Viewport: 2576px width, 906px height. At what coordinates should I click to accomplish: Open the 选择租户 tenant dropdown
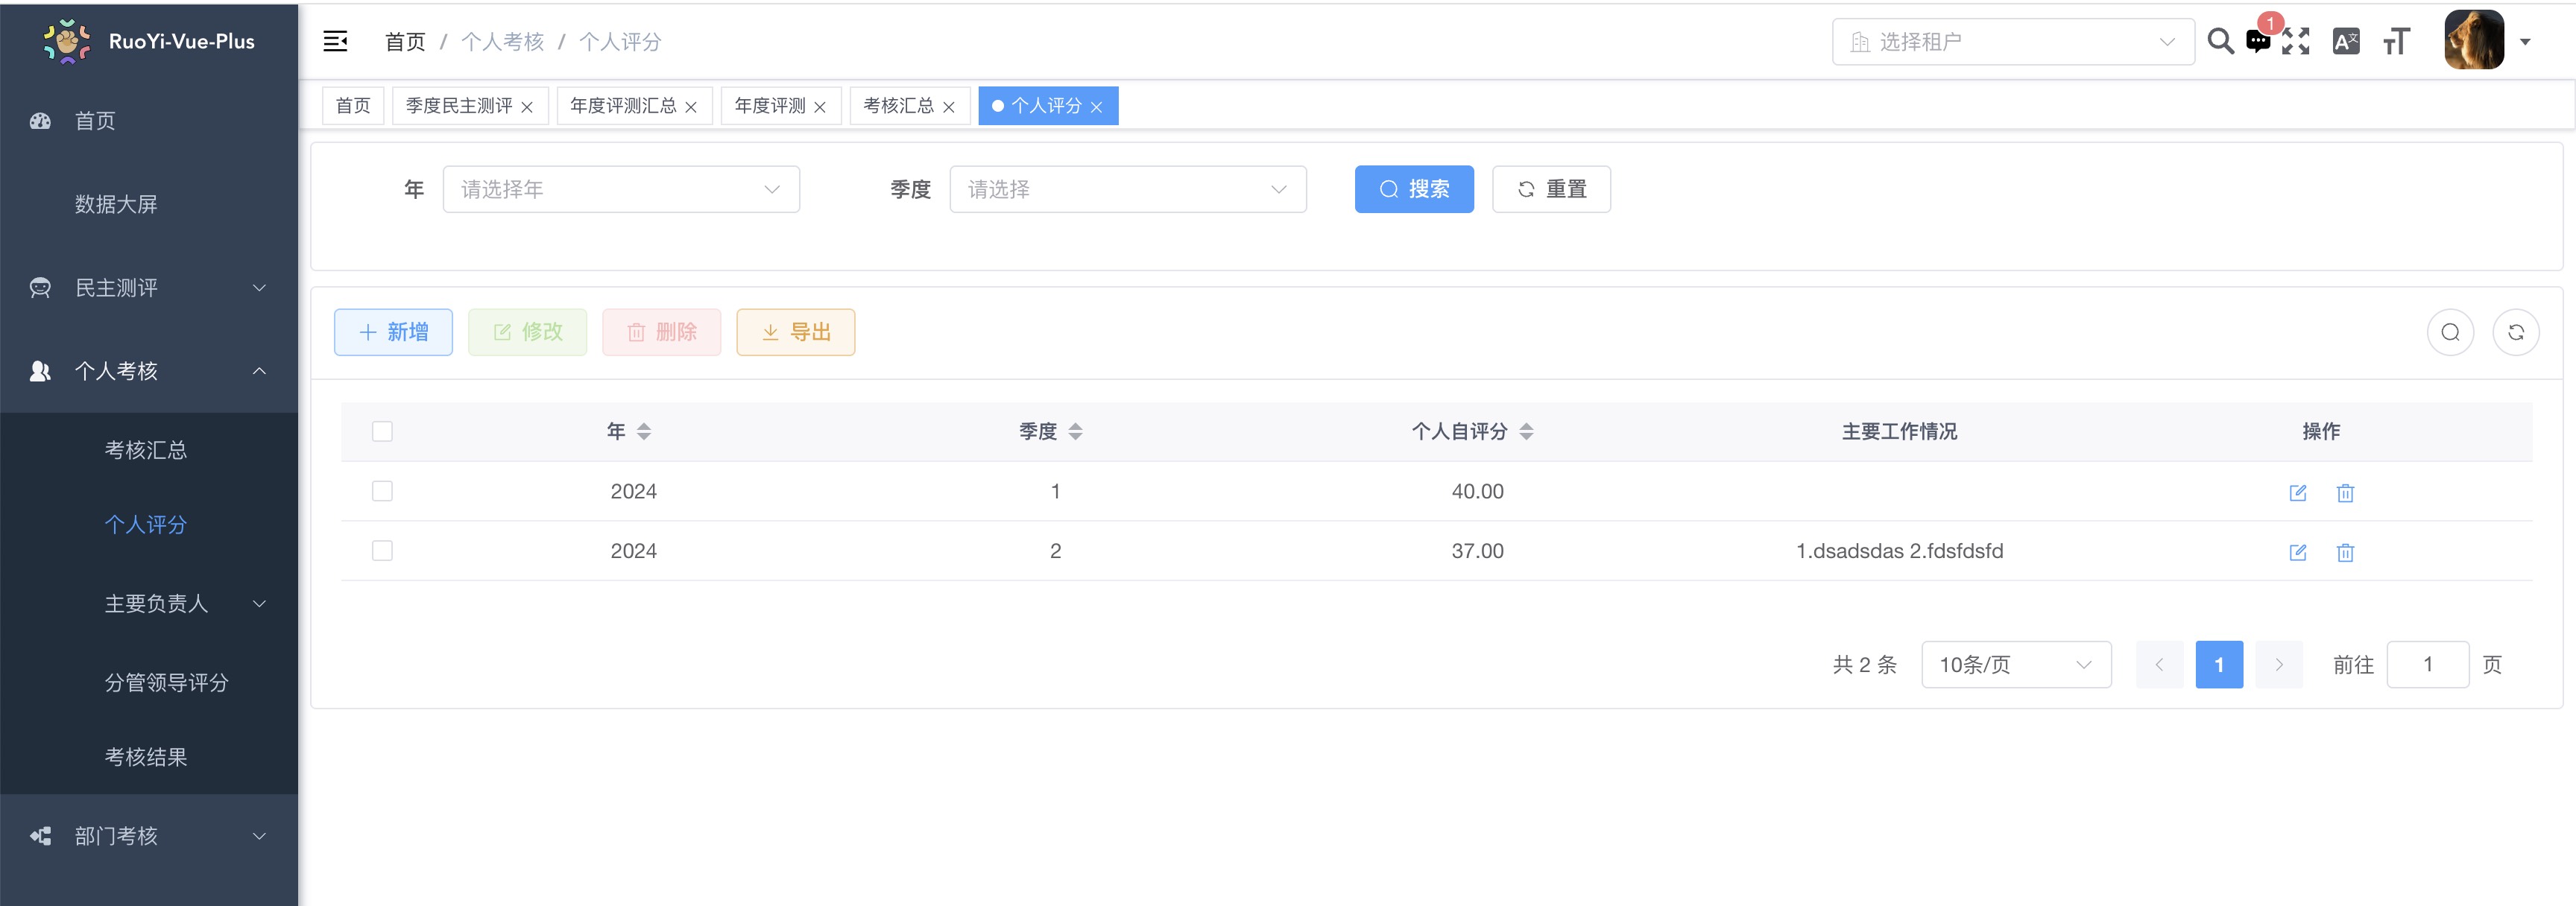(x=2013, y=42)
